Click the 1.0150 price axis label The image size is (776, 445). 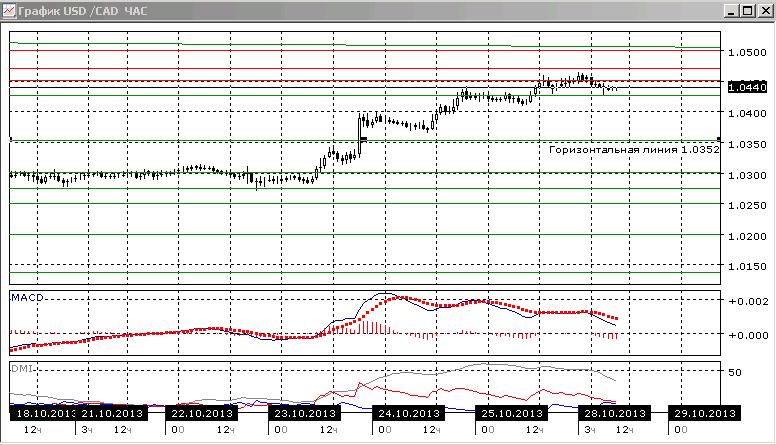pyautogui.click(x=747, y=266)
